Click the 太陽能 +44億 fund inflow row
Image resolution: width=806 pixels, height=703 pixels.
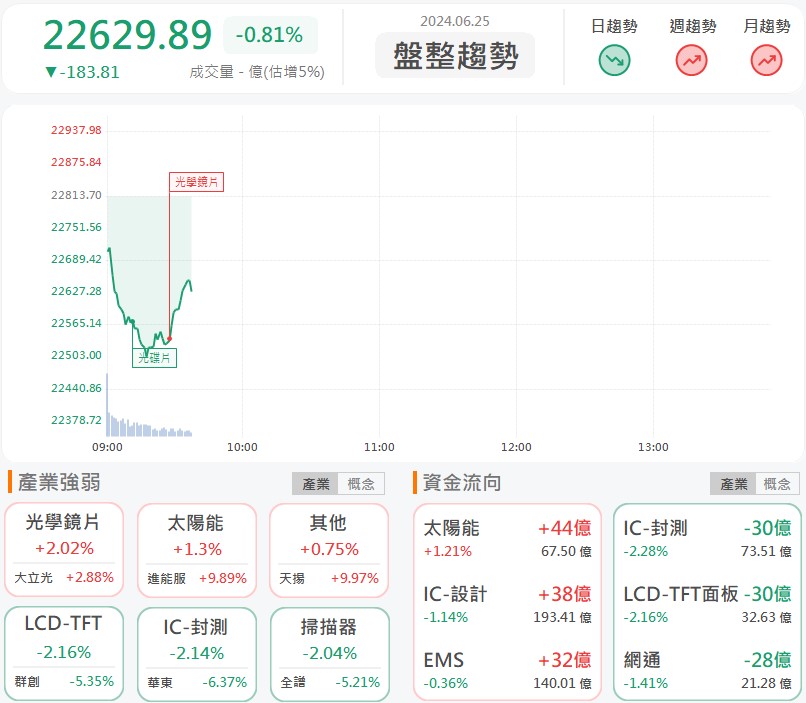click(507, 539)
